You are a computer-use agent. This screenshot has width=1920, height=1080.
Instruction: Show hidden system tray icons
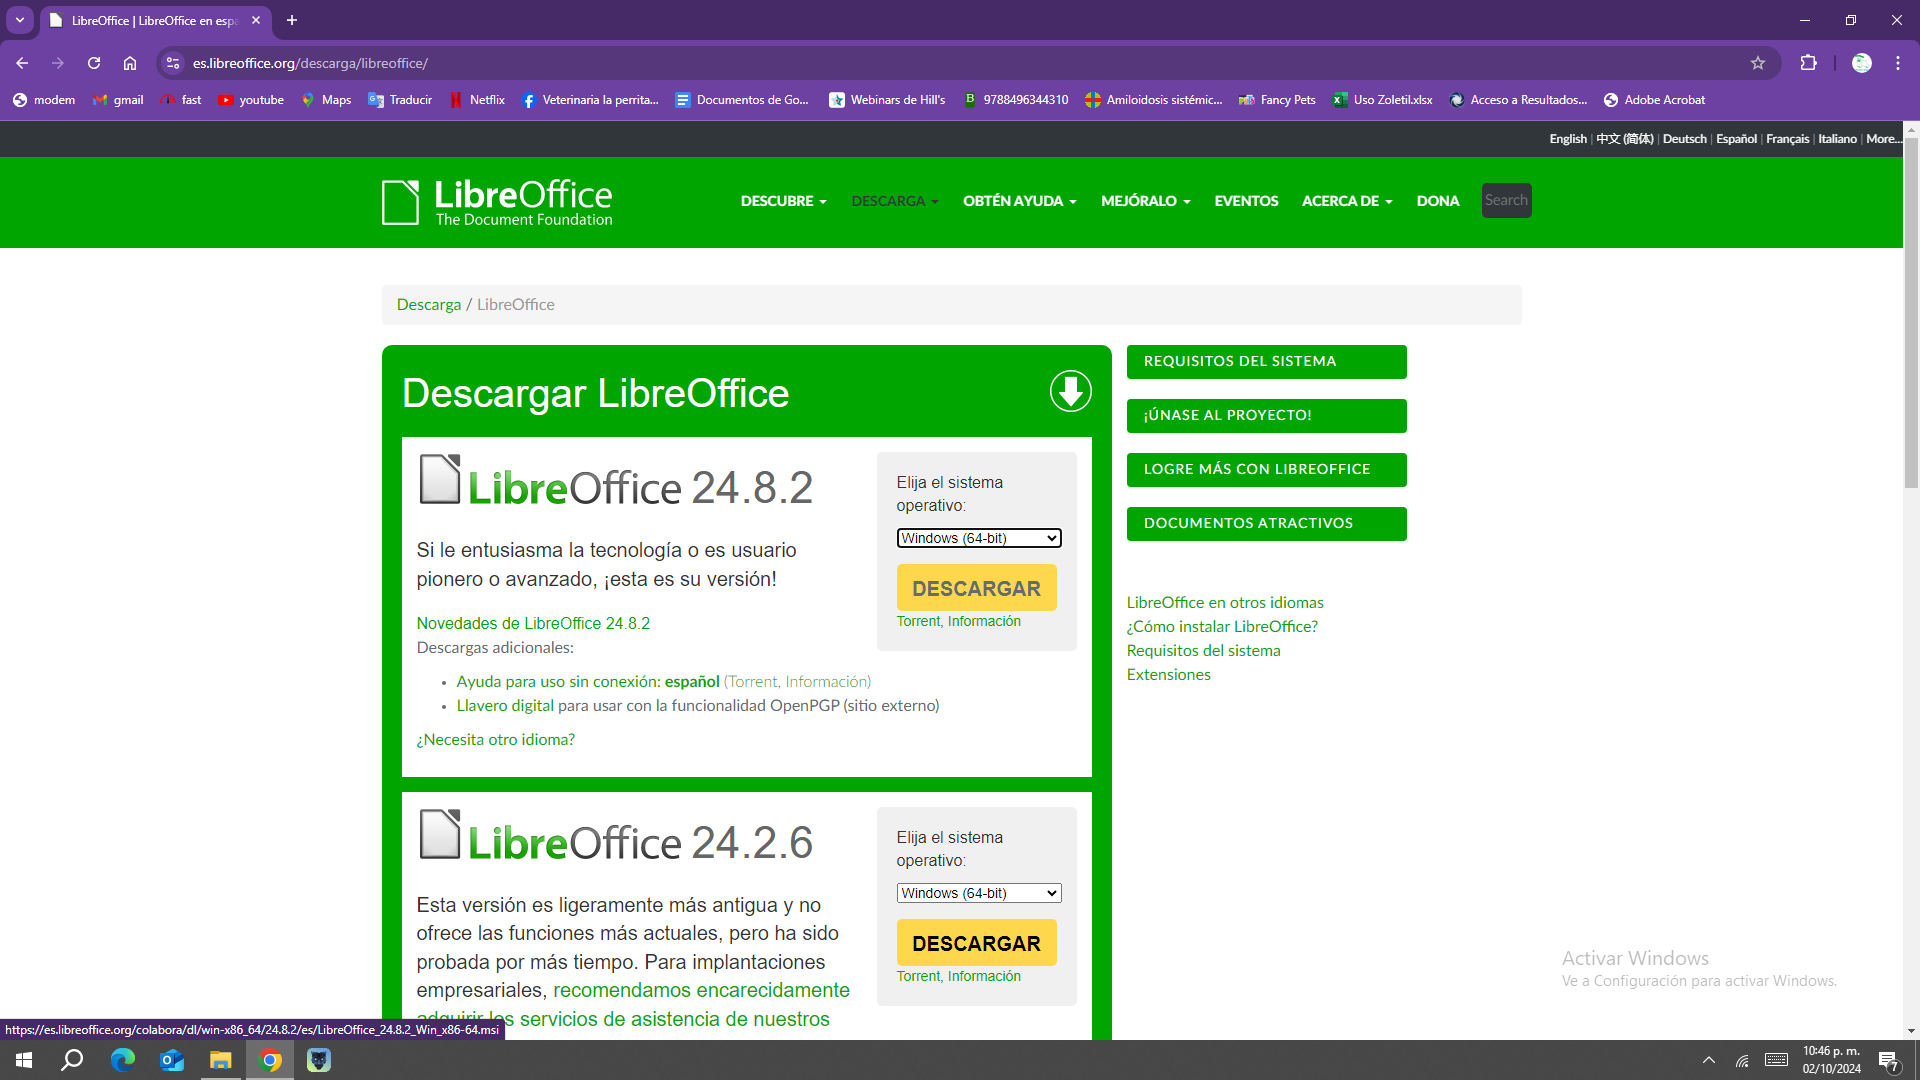(x=1709, y=1060)
